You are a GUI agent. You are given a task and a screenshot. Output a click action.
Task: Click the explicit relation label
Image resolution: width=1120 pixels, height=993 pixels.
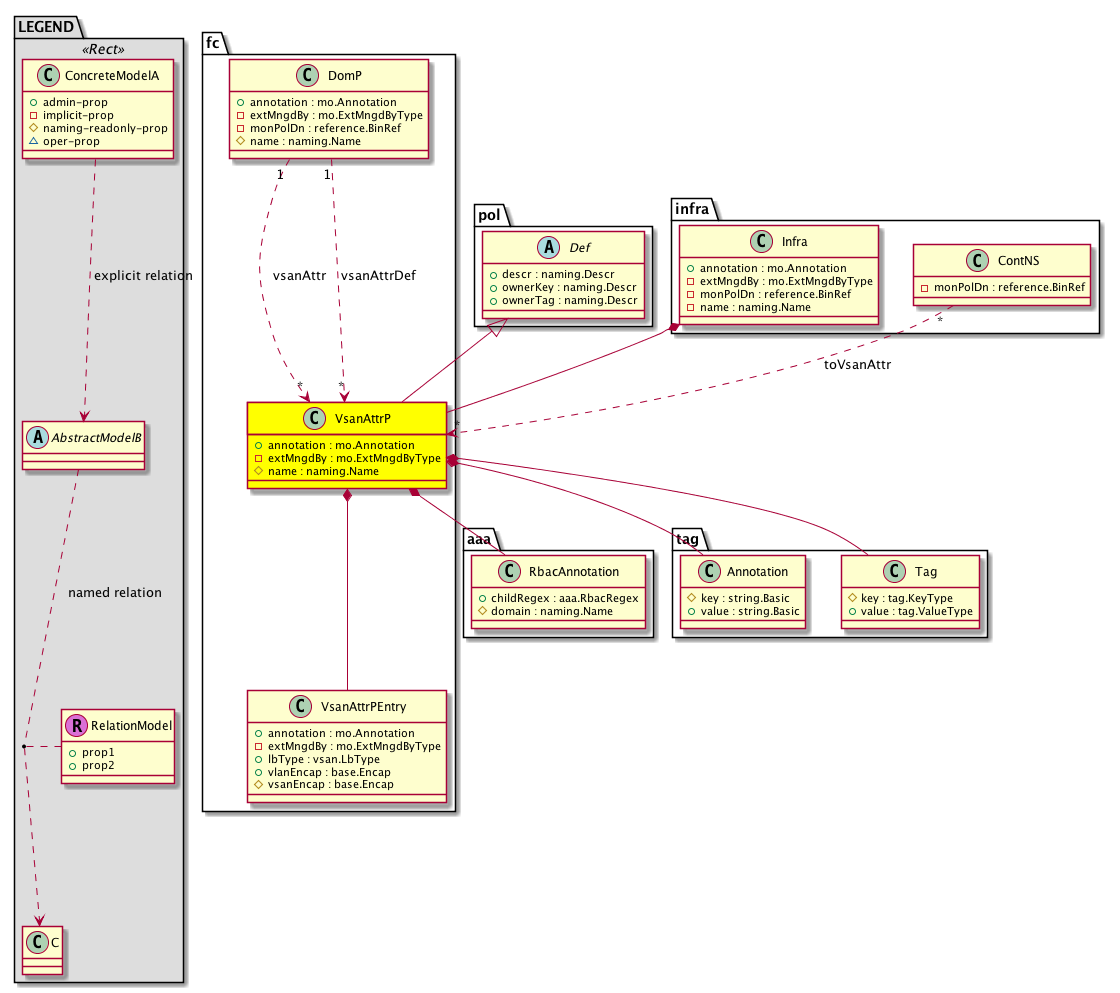pyautogui.click(x=141, y=276)
